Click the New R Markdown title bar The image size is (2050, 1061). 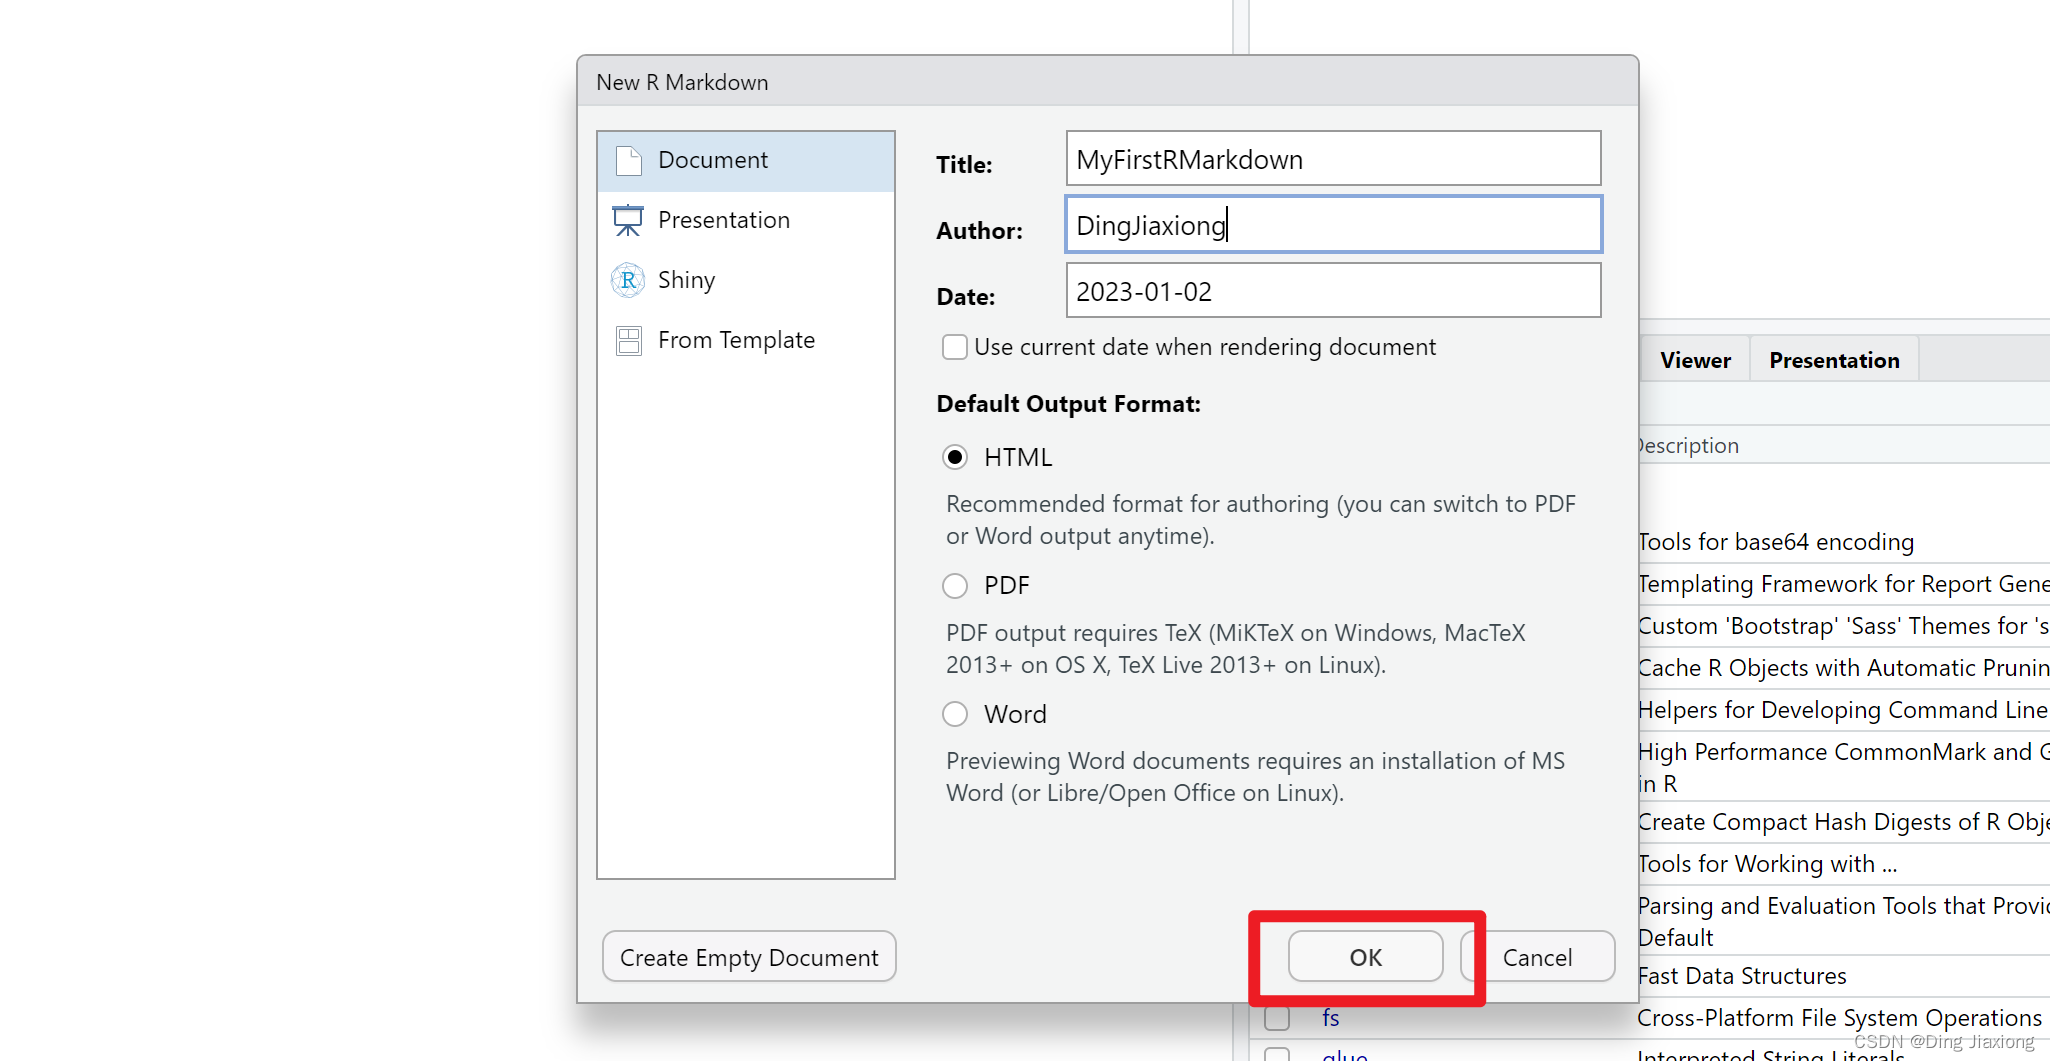(x=1107, y=82)
